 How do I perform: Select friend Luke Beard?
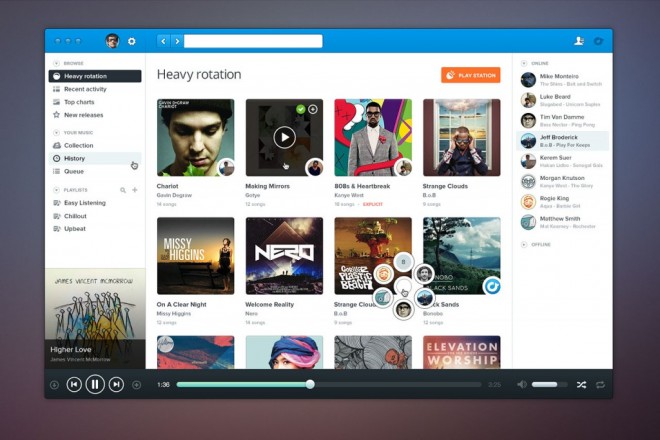(x=562, y=100)
